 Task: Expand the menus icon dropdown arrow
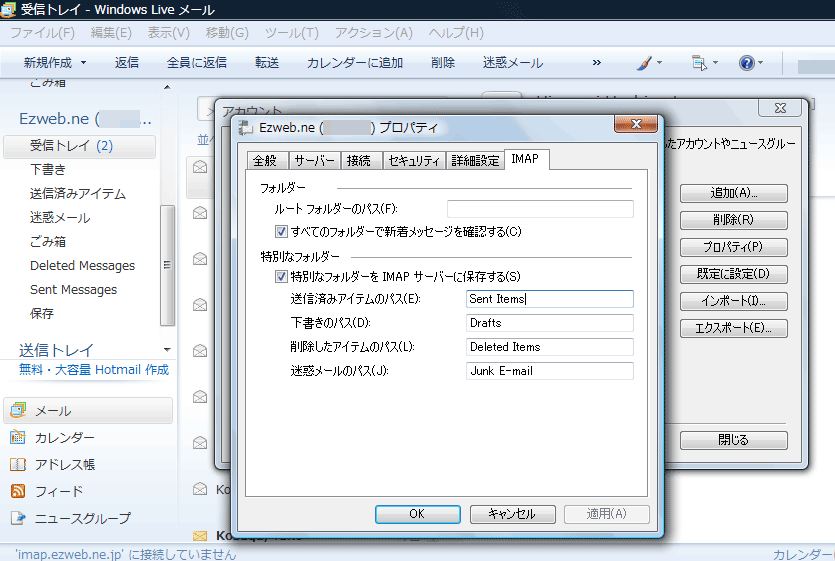click(x=715, y=63)
